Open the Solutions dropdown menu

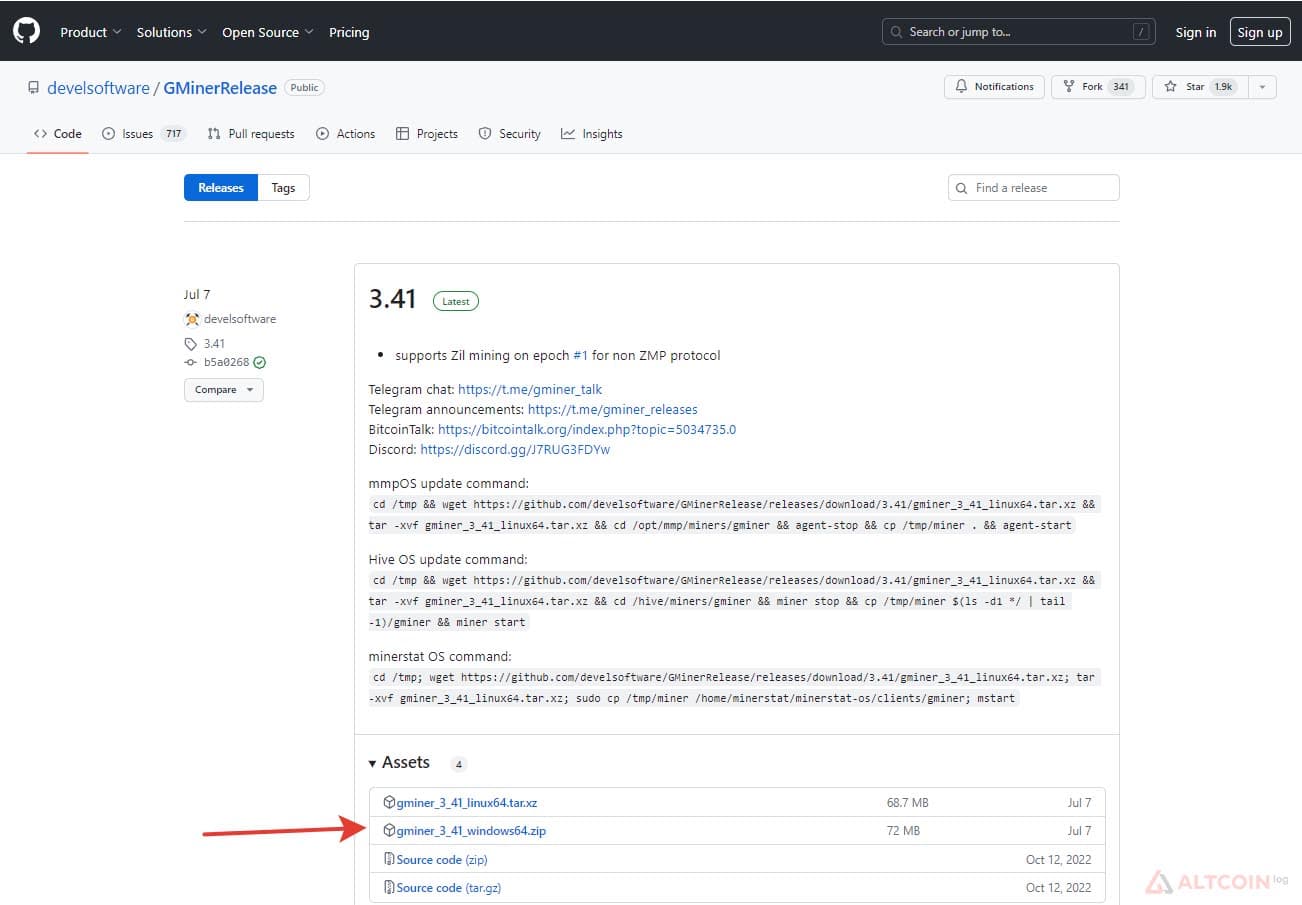[x=171, y=32]
